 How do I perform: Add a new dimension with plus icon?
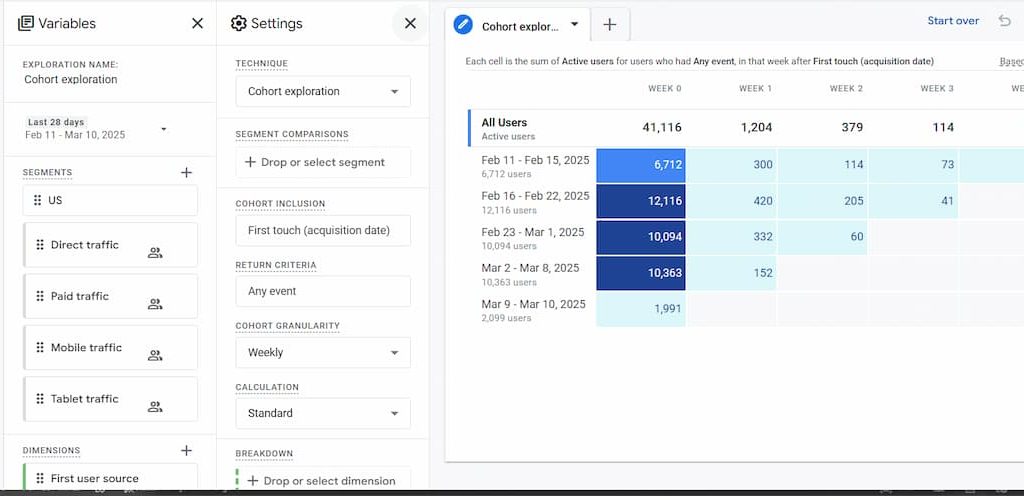click(x=186, y=450)
